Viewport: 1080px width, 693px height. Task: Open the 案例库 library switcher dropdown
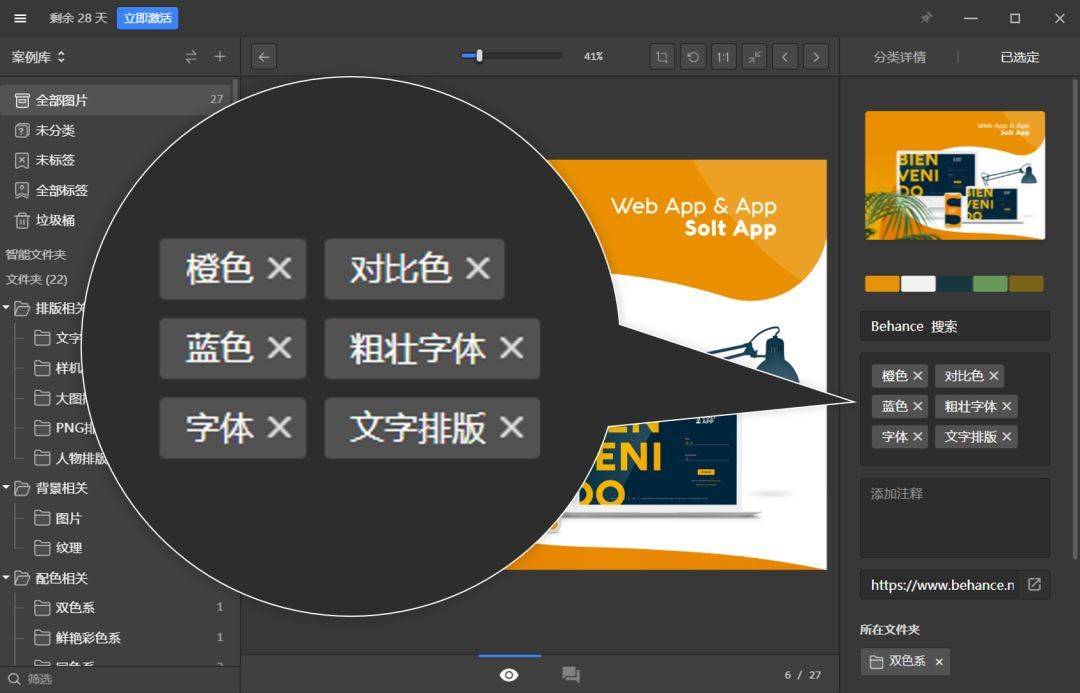click(39, 57)
